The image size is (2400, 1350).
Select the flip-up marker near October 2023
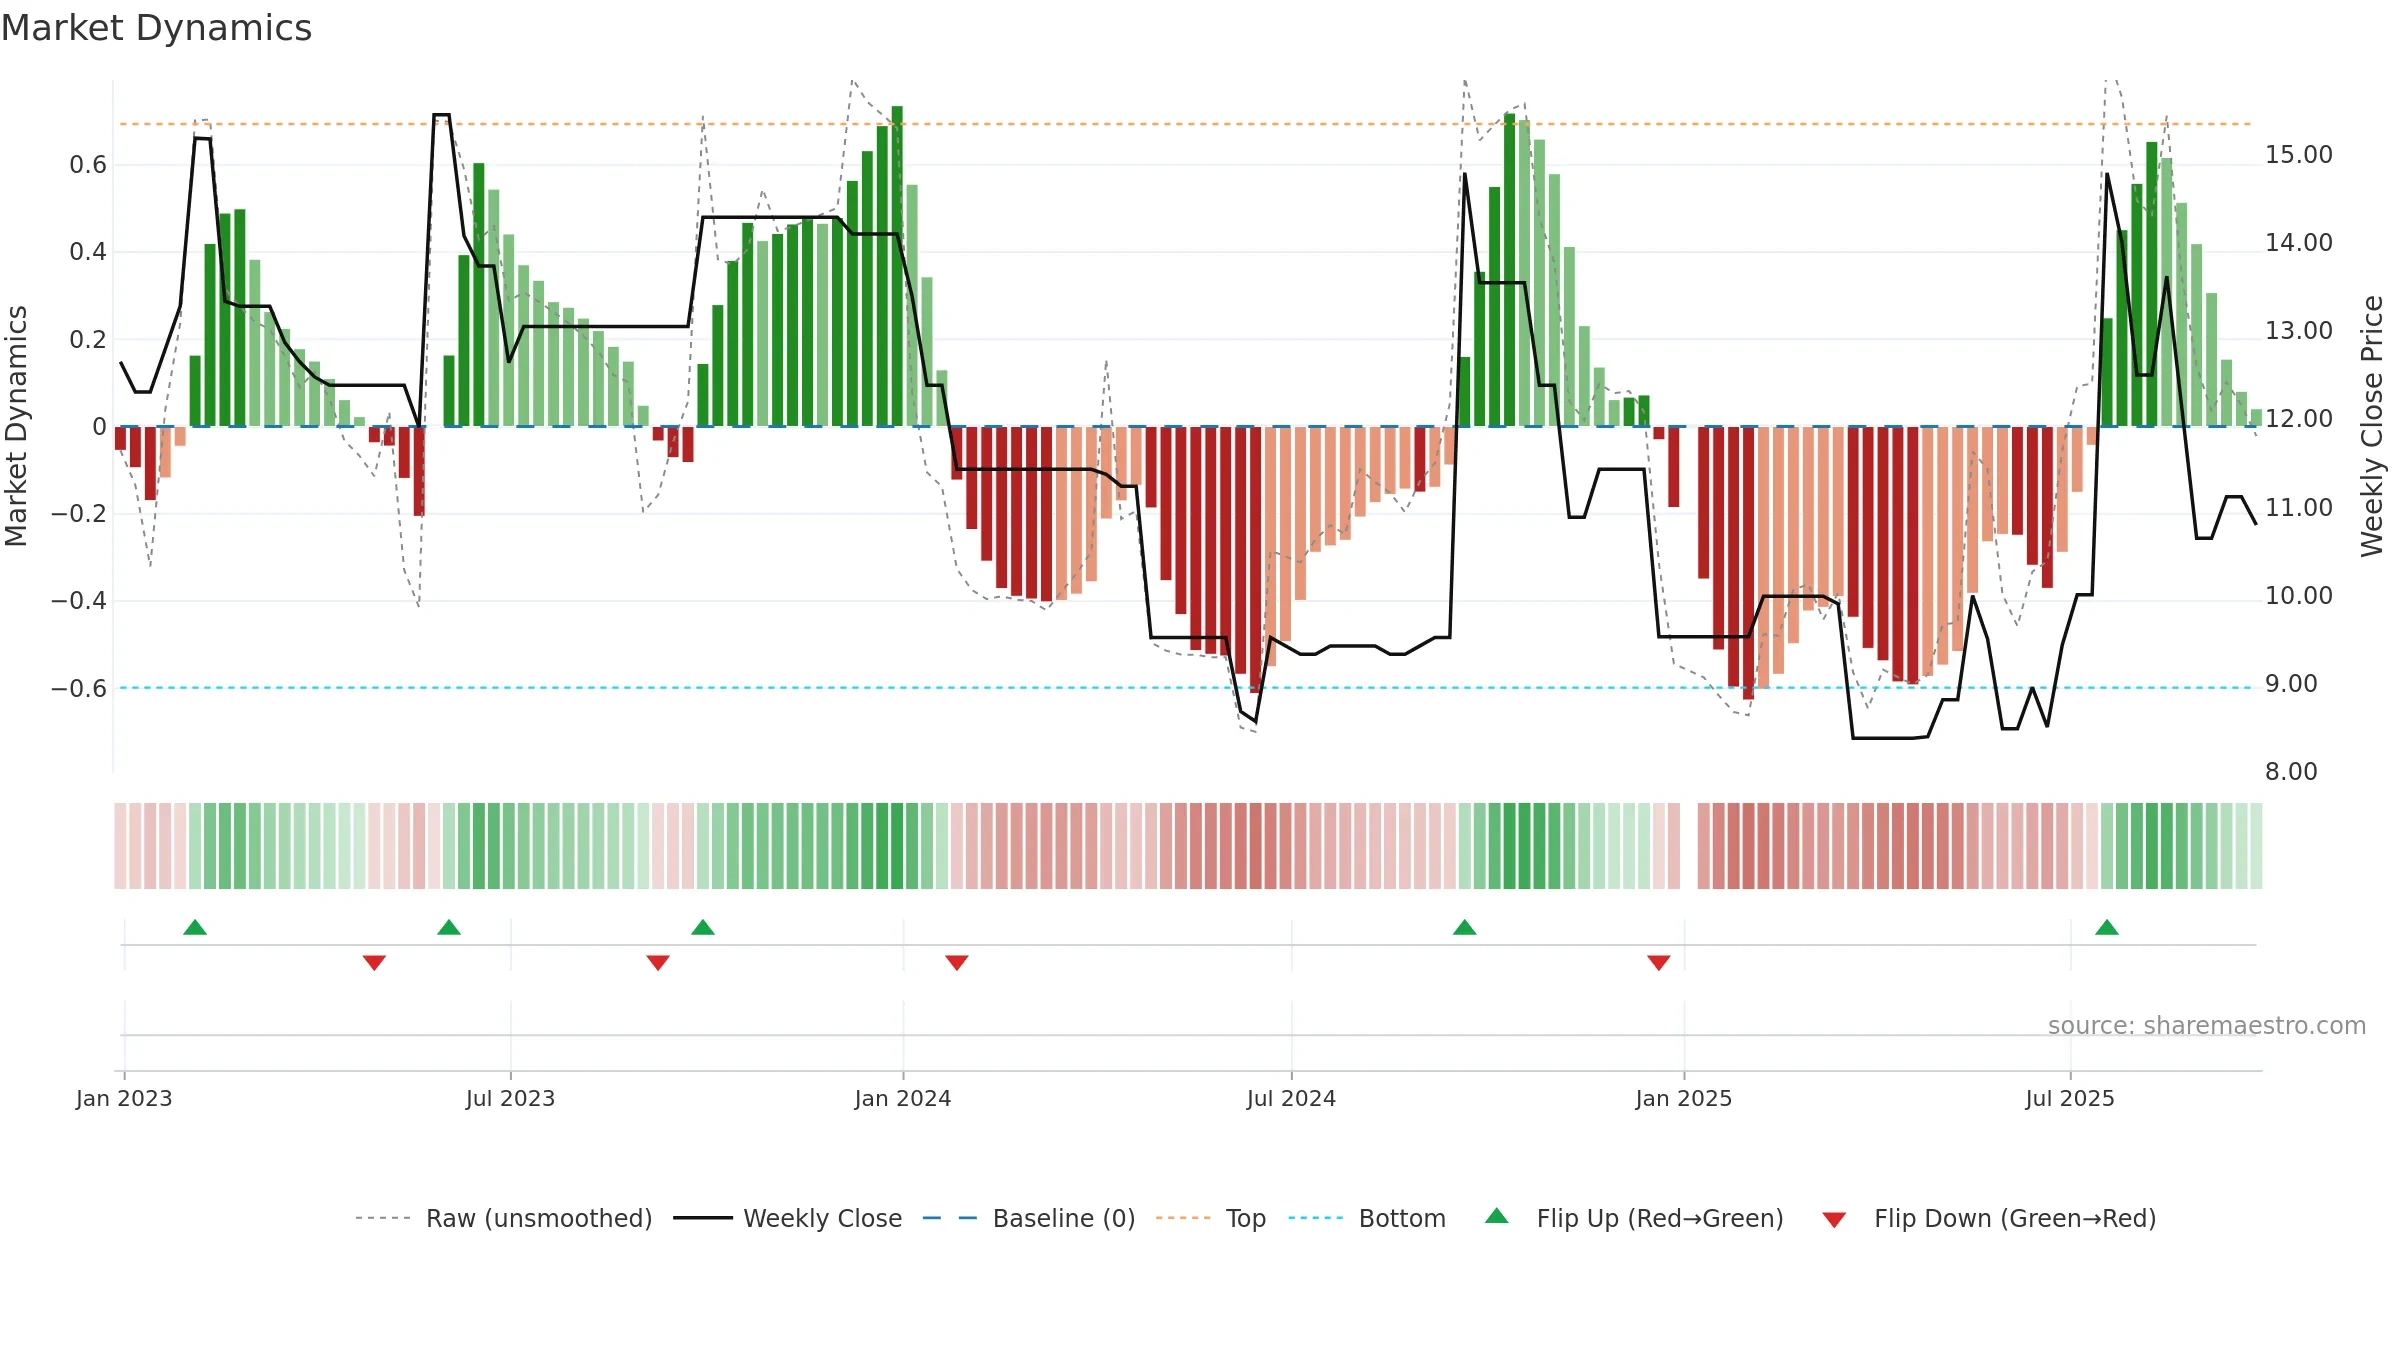click(x=703, y=927)
